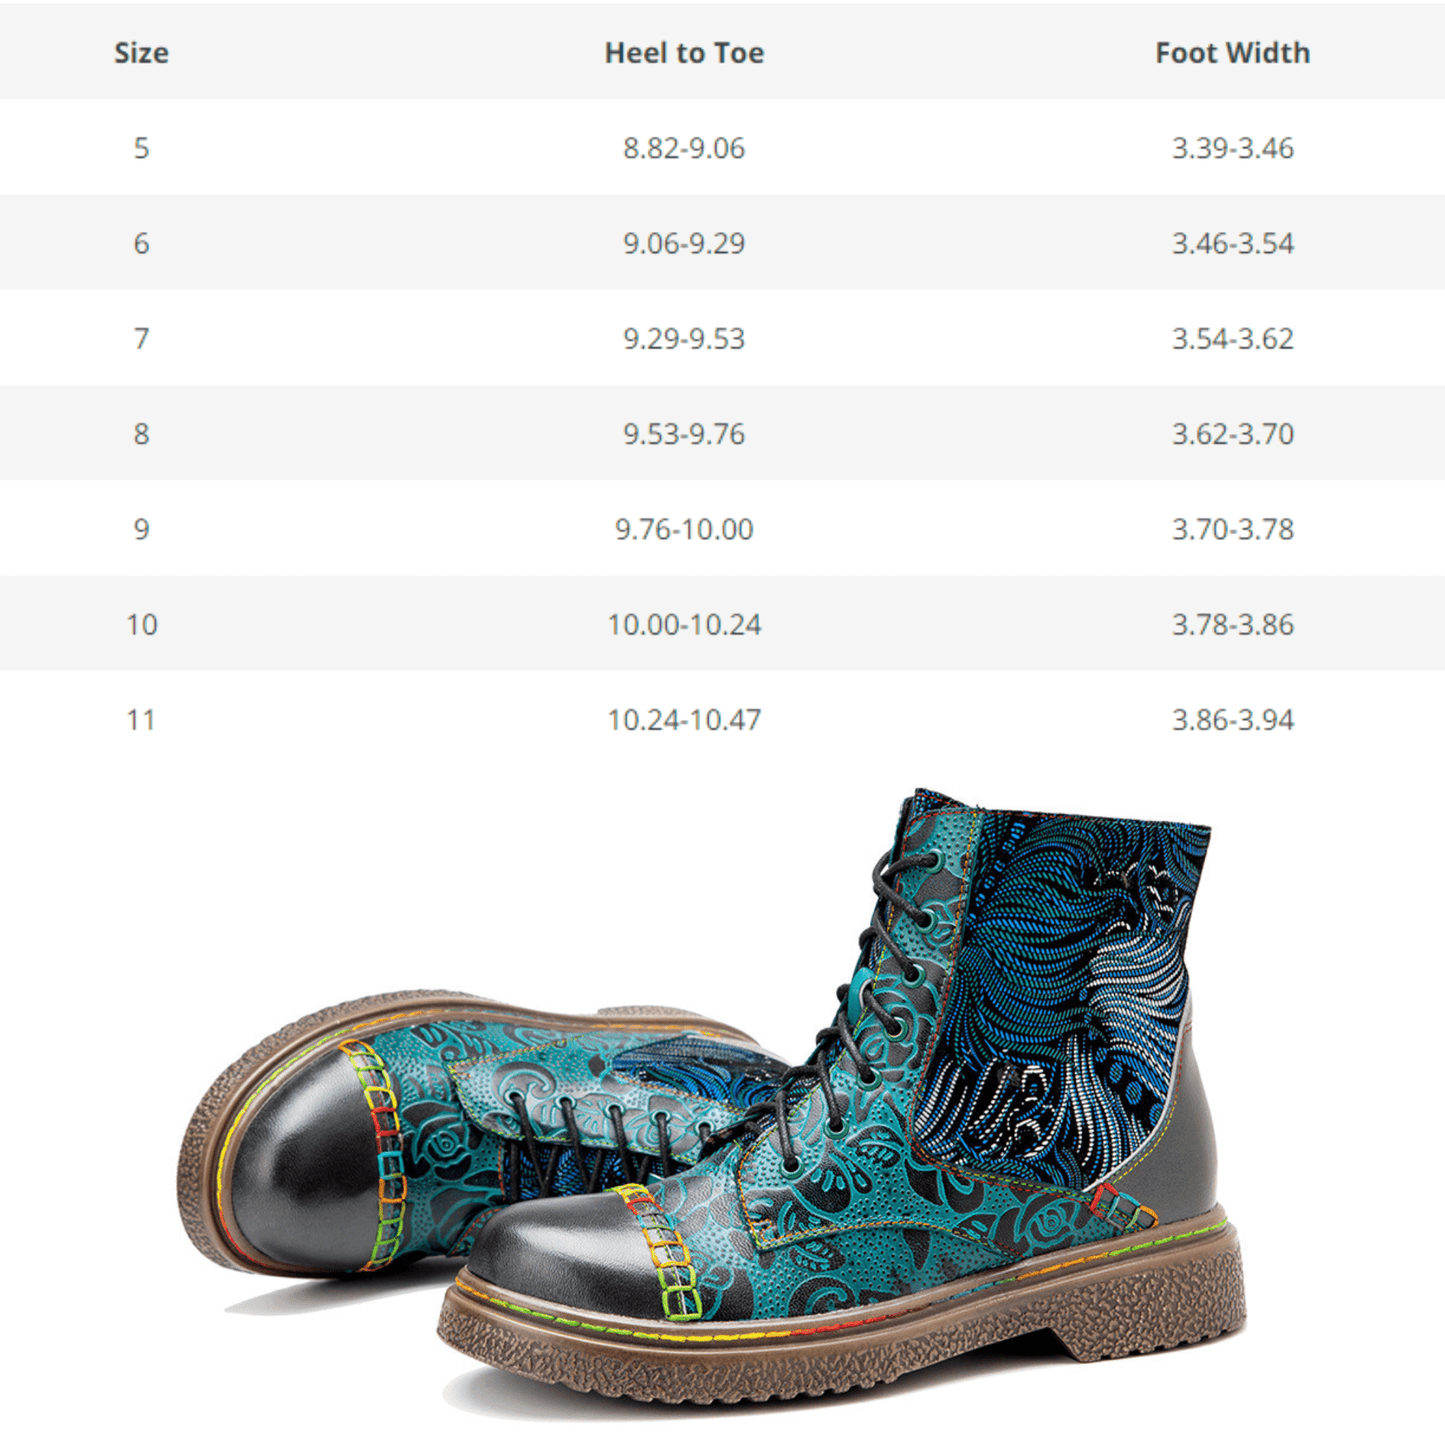Select size 8 in the size column
Screen dimensions: 1445x1445
(141, 434)
